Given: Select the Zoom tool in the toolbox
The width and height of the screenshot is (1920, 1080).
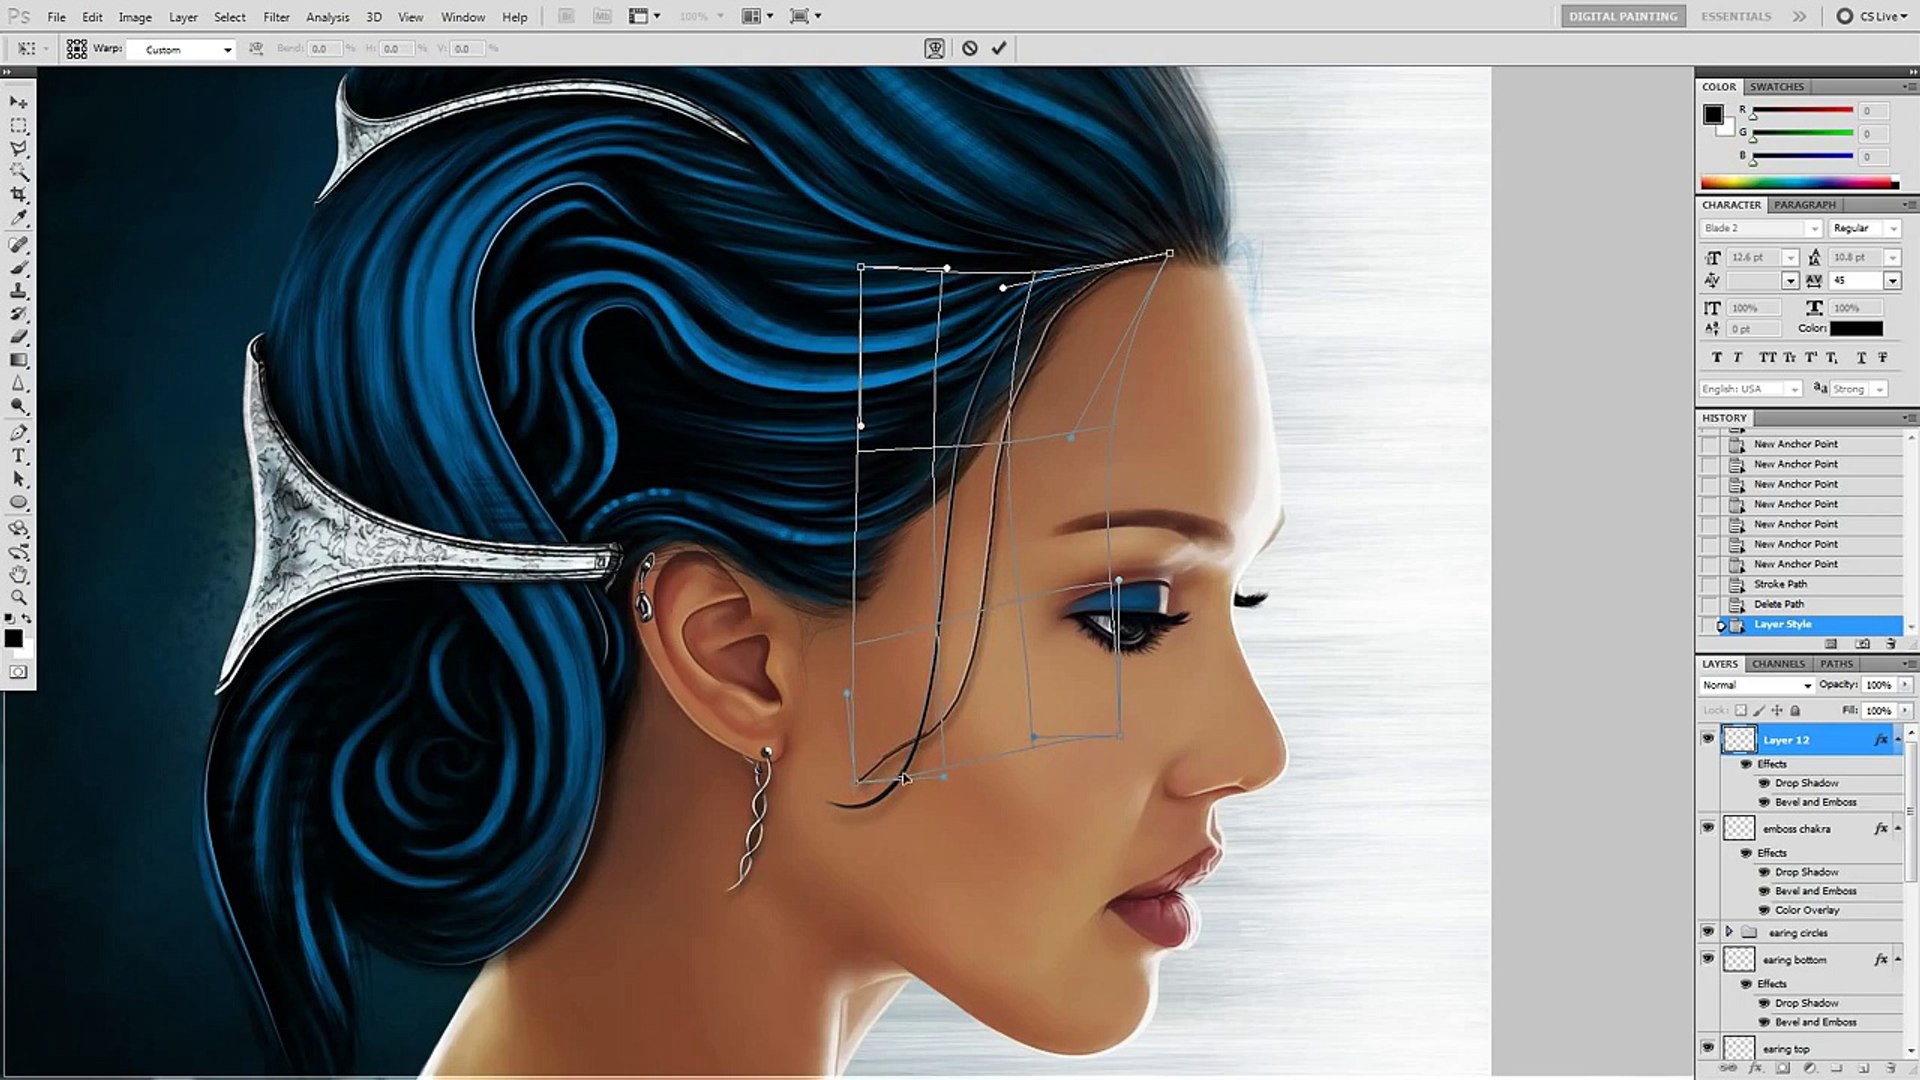Looking at the screenshot, I should pyautogui.click(x=19, y=598).
